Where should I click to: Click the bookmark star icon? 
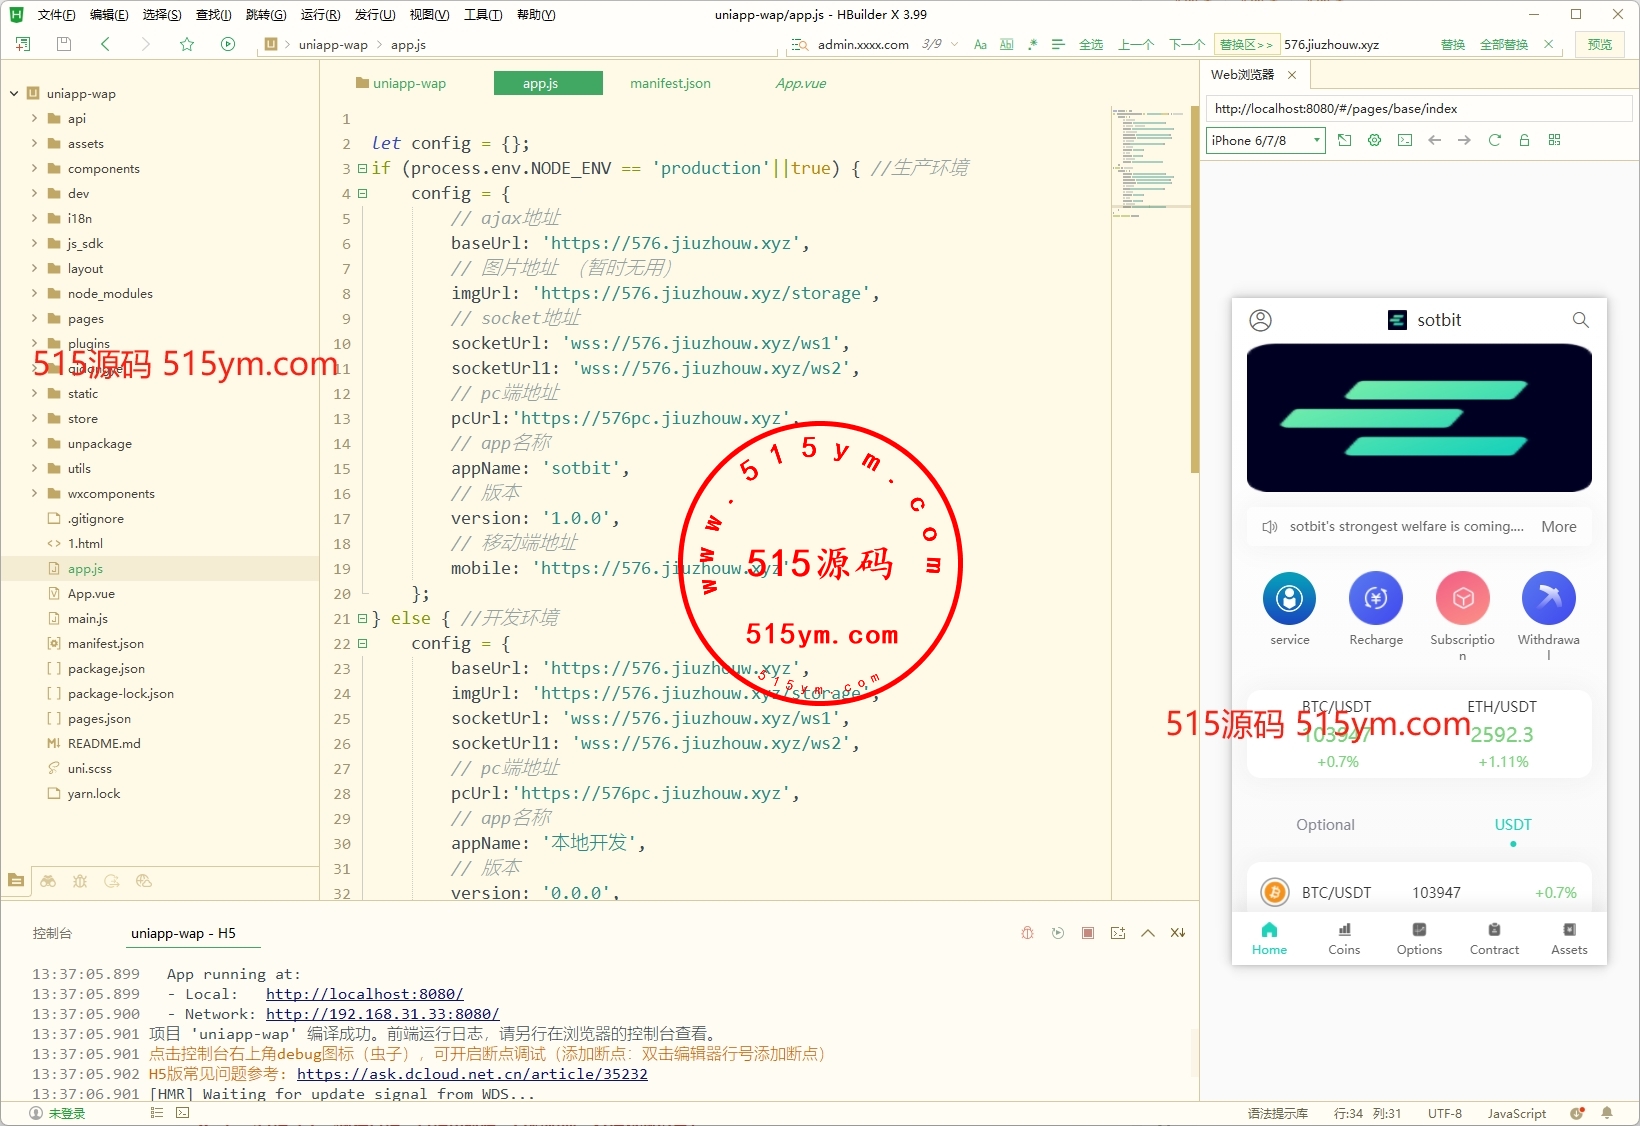pos(187,44)
